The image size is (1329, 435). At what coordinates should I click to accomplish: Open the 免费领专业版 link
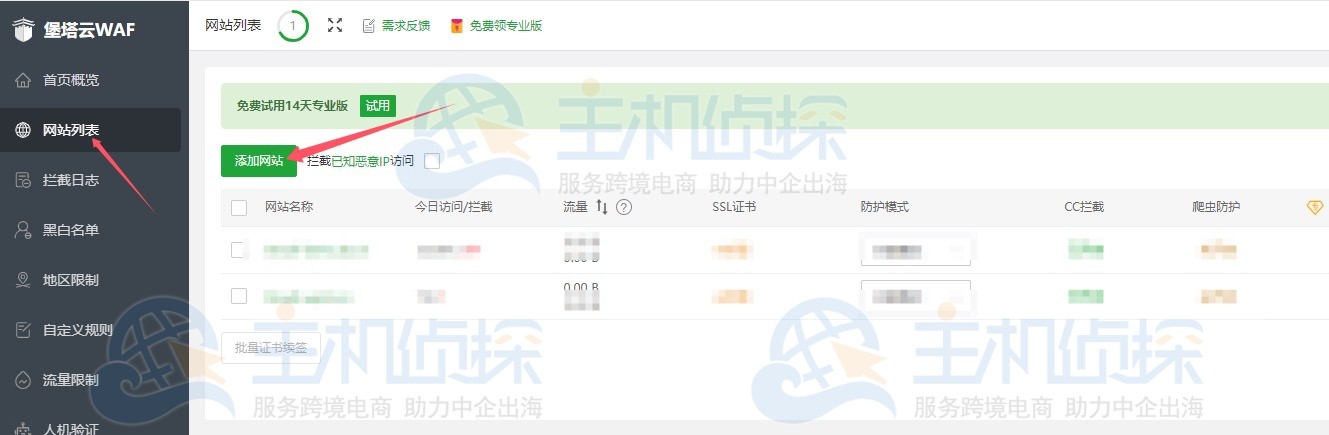(x=506, y=25)
